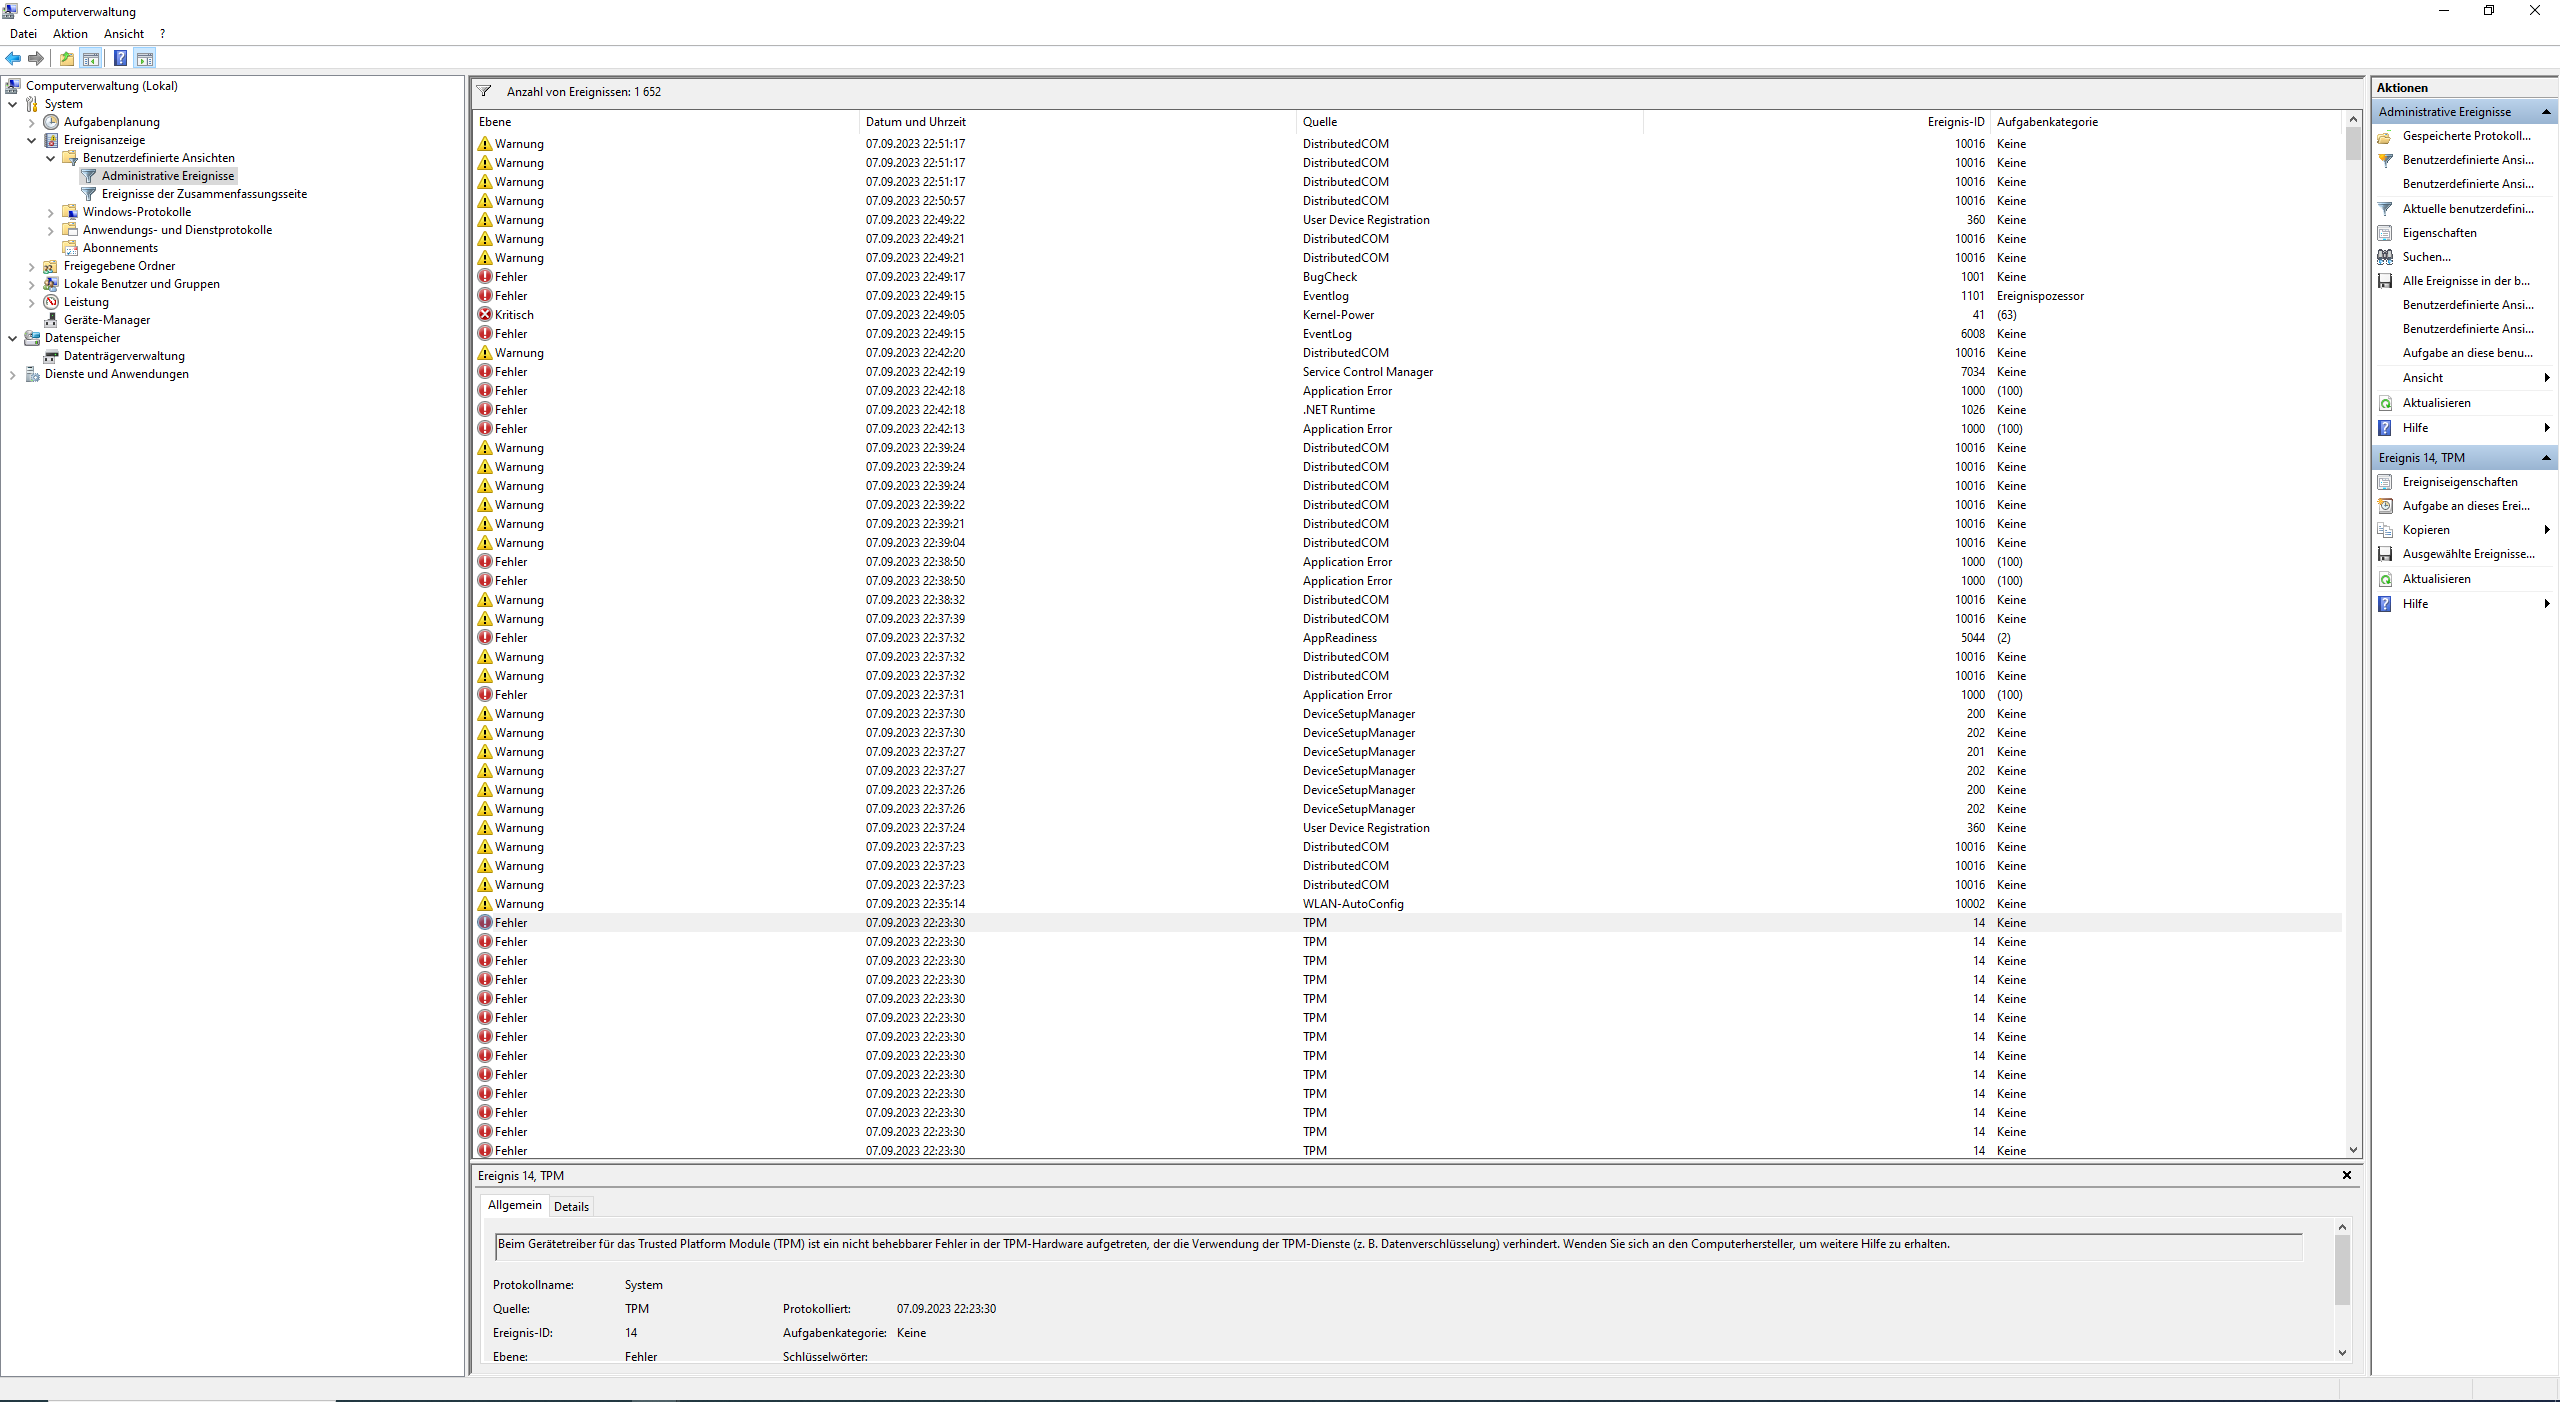The width and height of the screenshot is (2560, 1402).
Task: Click the Aktualisieren icon under Administrative Ereignisse
Action: point(2385,403)
